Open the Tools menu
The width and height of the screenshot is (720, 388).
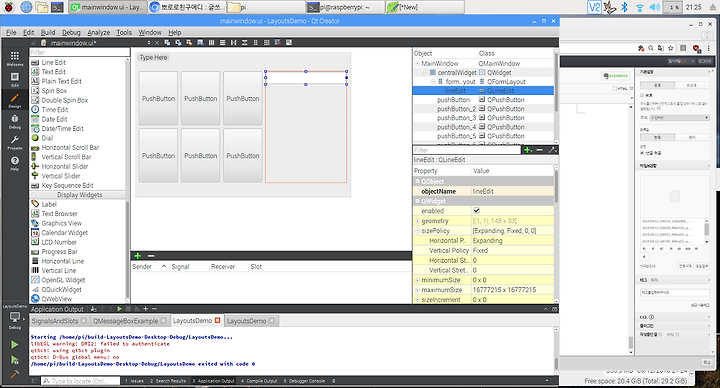pos(124,32)
